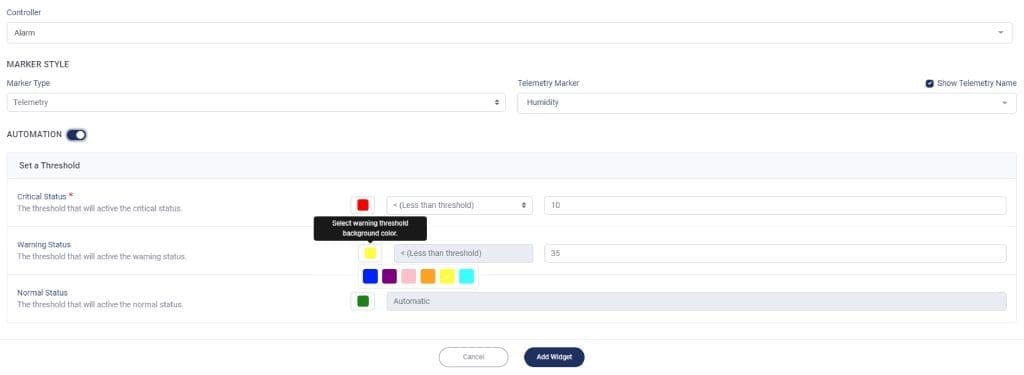1024x375 pixels.
Task: Click the green Normal Status color box
Action: click(362, 301)
